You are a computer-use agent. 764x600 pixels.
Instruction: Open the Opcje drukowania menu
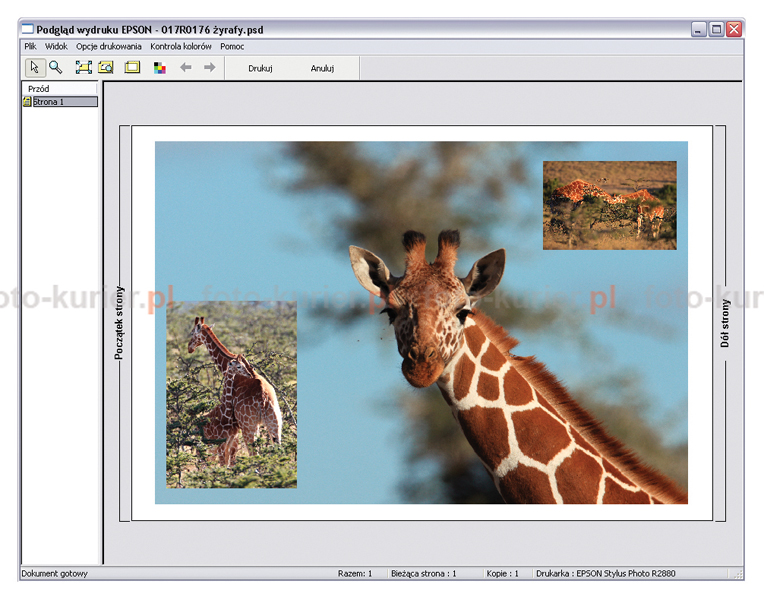(109, 46)
